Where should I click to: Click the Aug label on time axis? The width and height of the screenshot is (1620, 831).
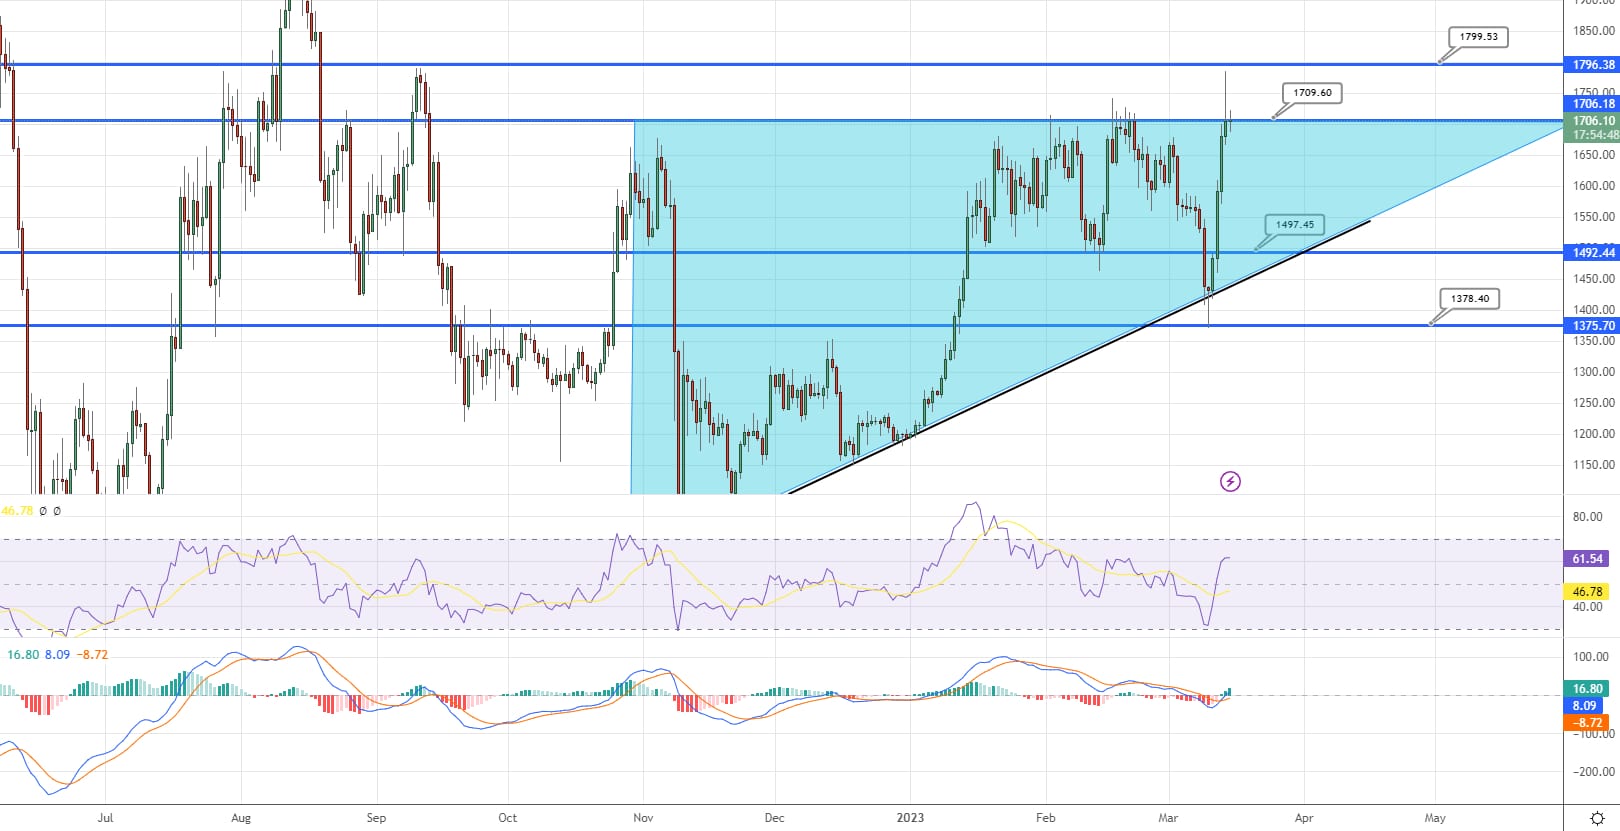point(241,818)
